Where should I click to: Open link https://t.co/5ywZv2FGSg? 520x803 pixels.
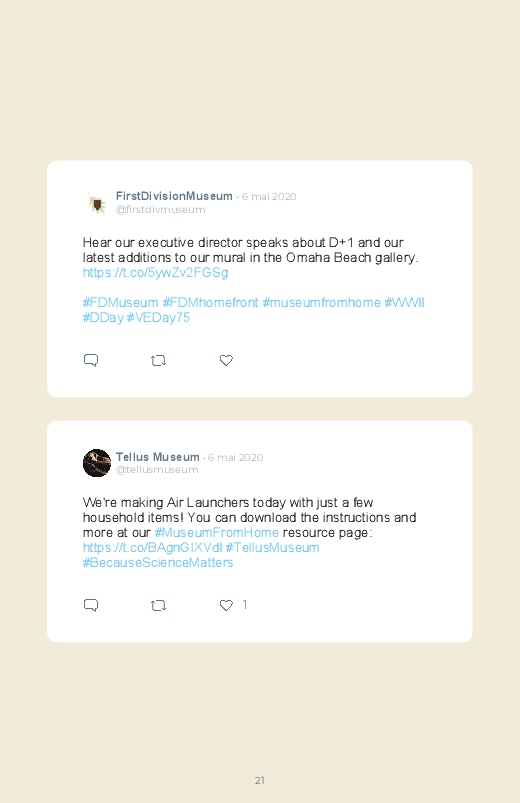click(x=155, y=272)
